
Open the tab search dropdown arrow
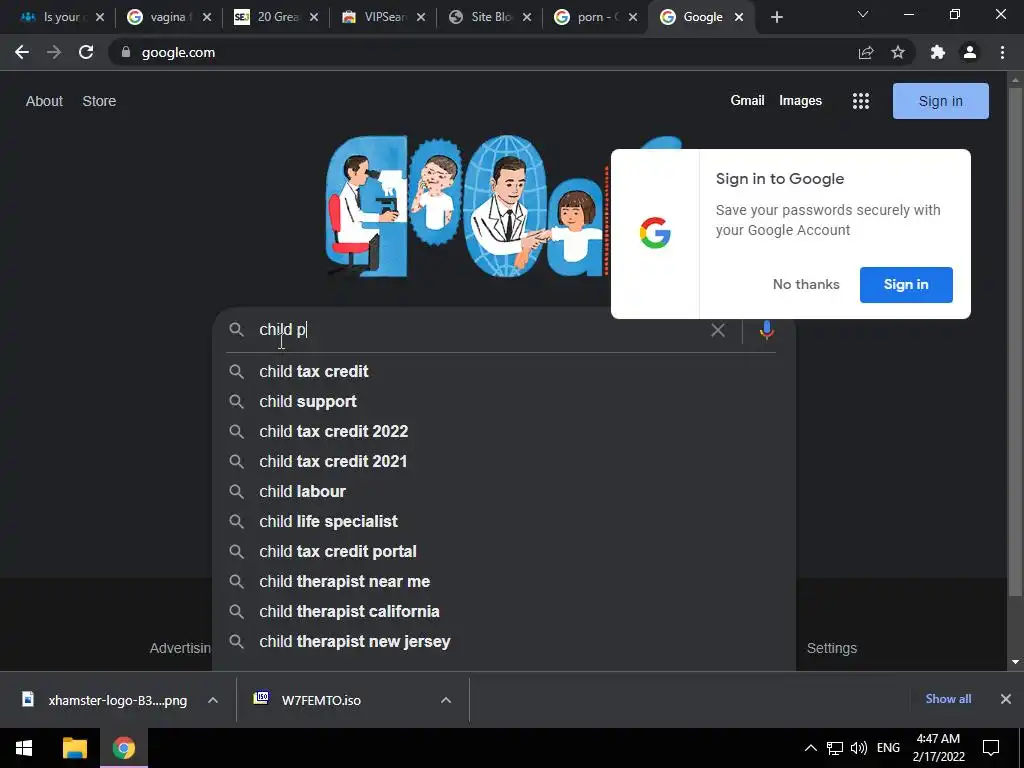pos(863,14)
